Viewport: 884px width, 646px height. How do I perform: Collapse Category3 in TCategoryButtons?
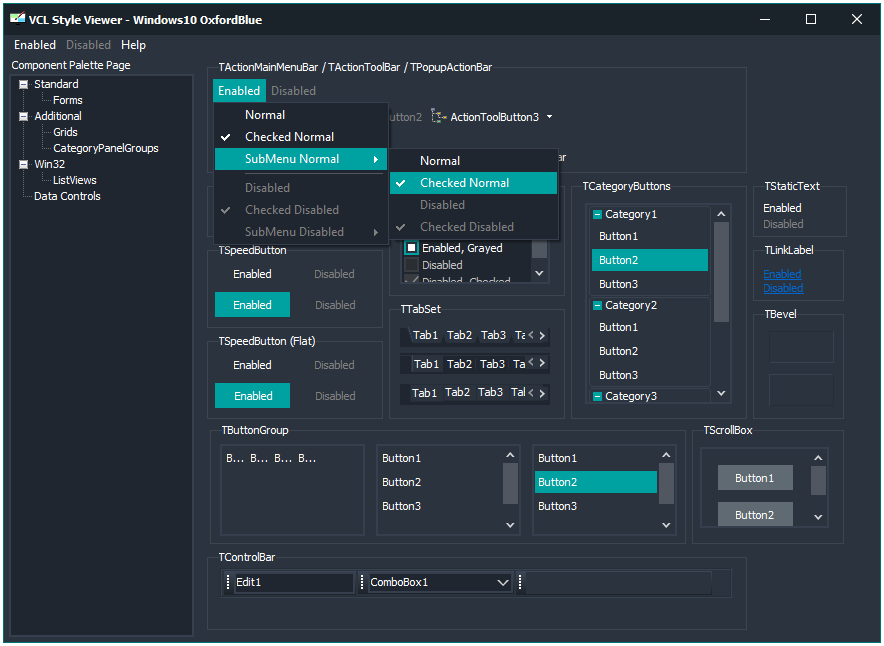(x=597, y=396)
